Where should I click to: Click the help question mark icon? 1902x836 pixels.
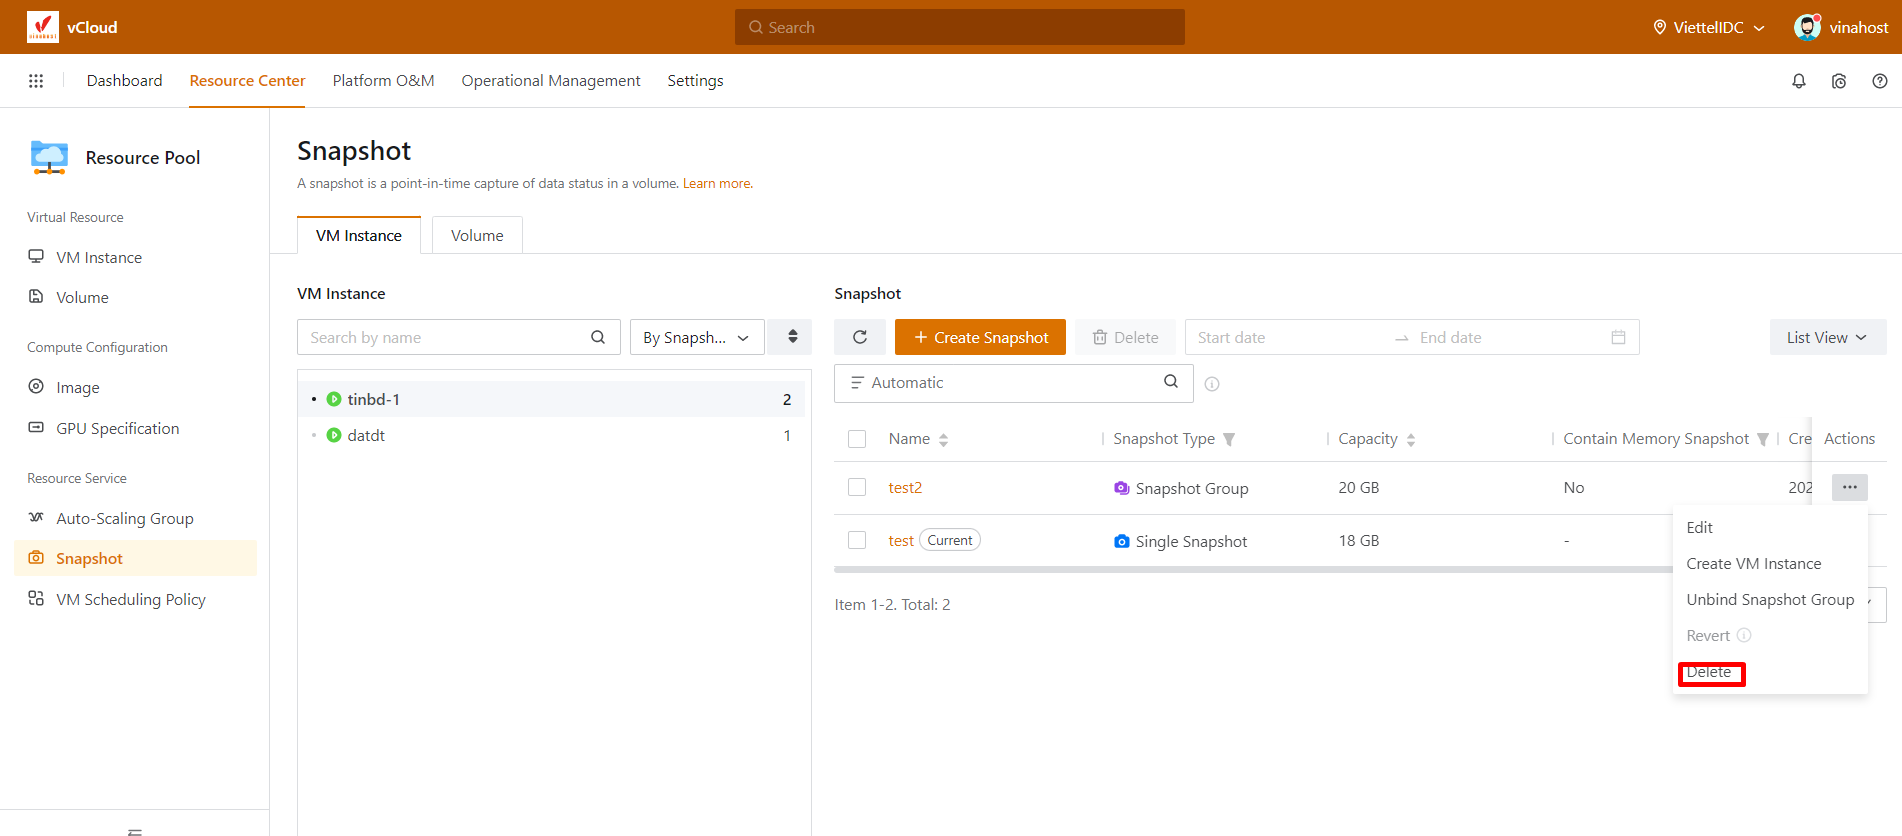[1879, 81]
